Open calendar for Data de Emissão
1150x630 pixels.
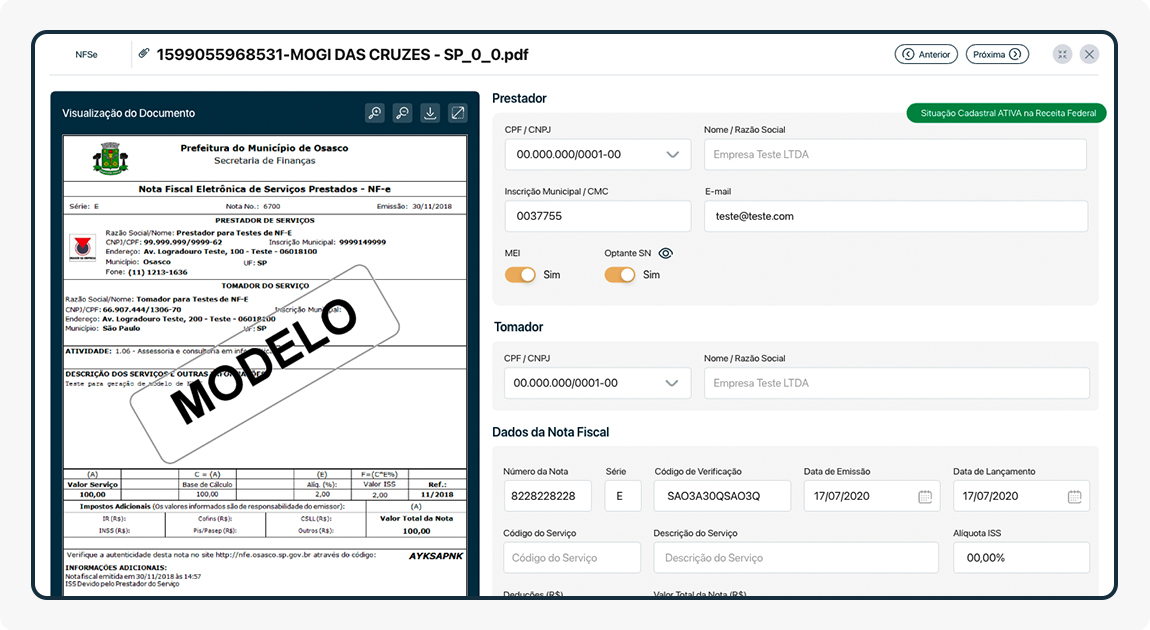pyautogui.click(x=925, y=496)
